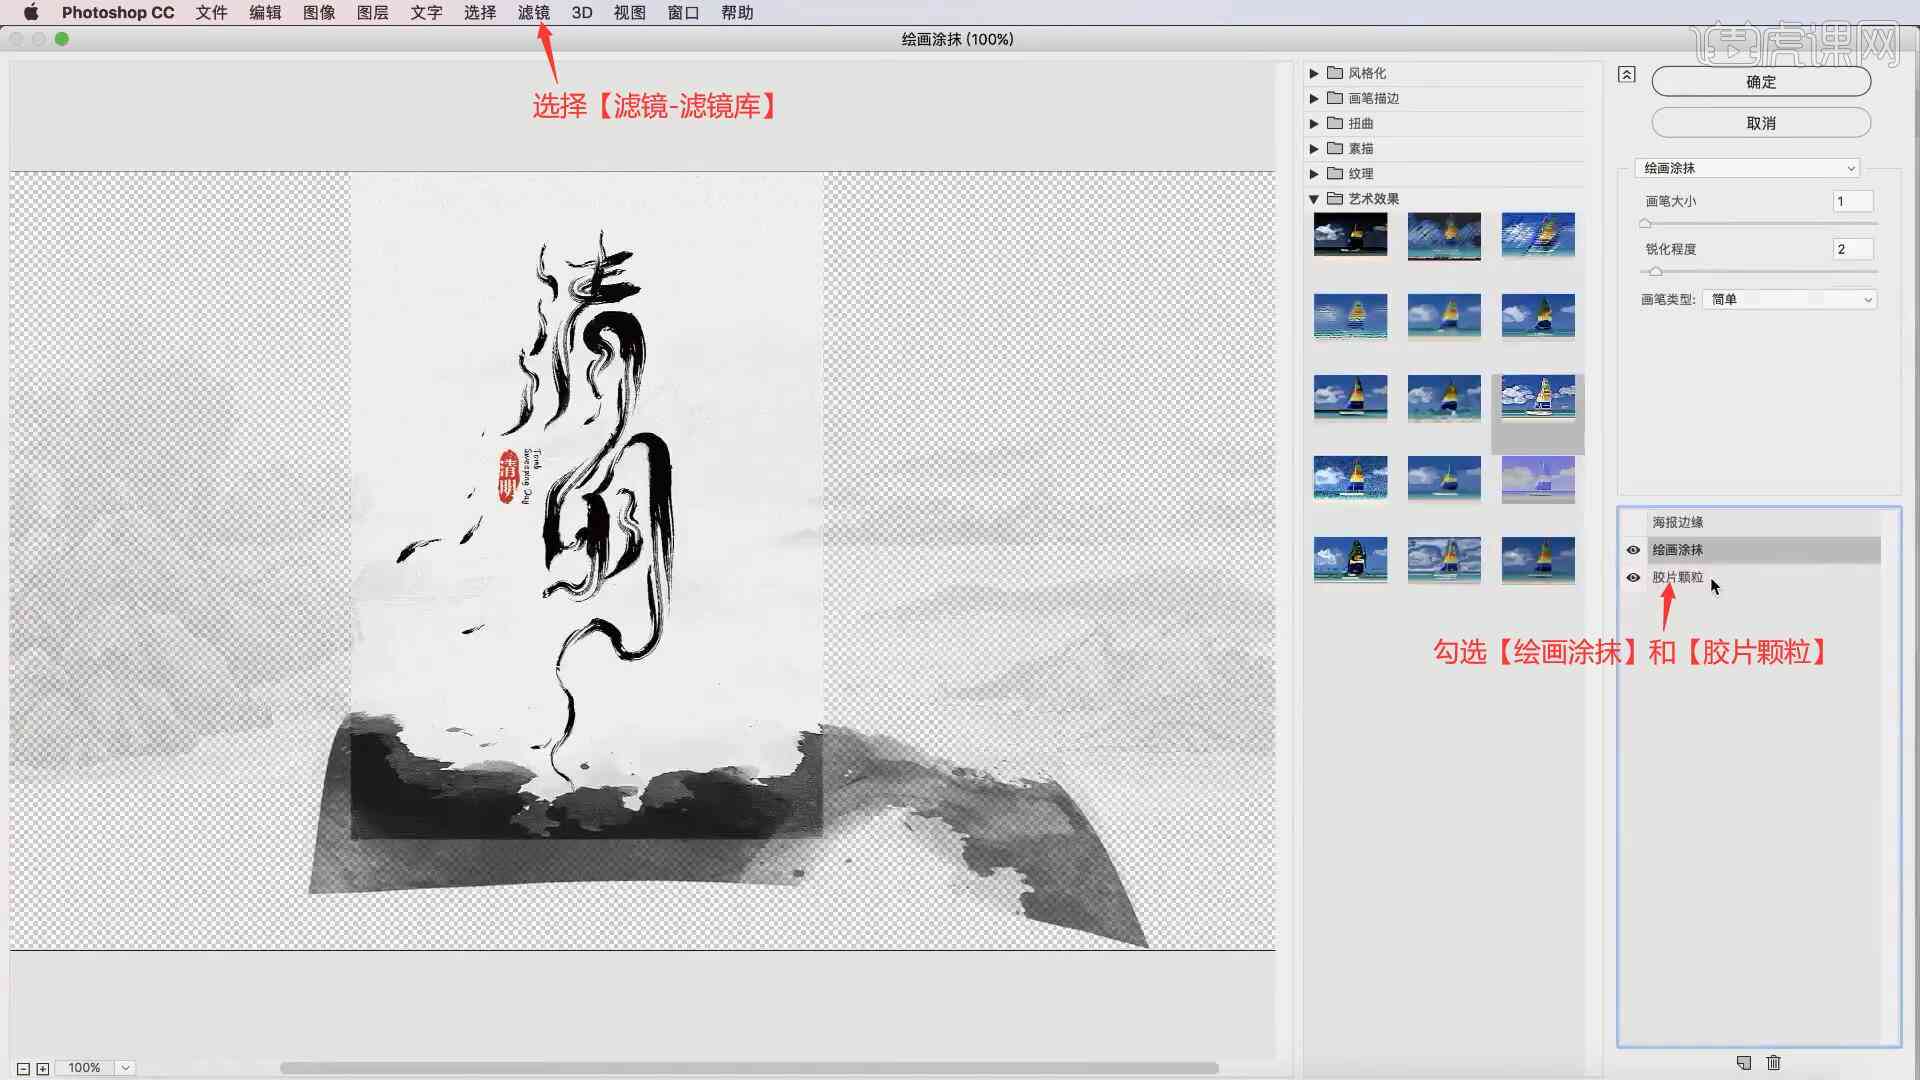Select the 调色刀 (Palette Knife) filter thumbnail
Screen dimensions: 1920x1080
coord(1444,317)
